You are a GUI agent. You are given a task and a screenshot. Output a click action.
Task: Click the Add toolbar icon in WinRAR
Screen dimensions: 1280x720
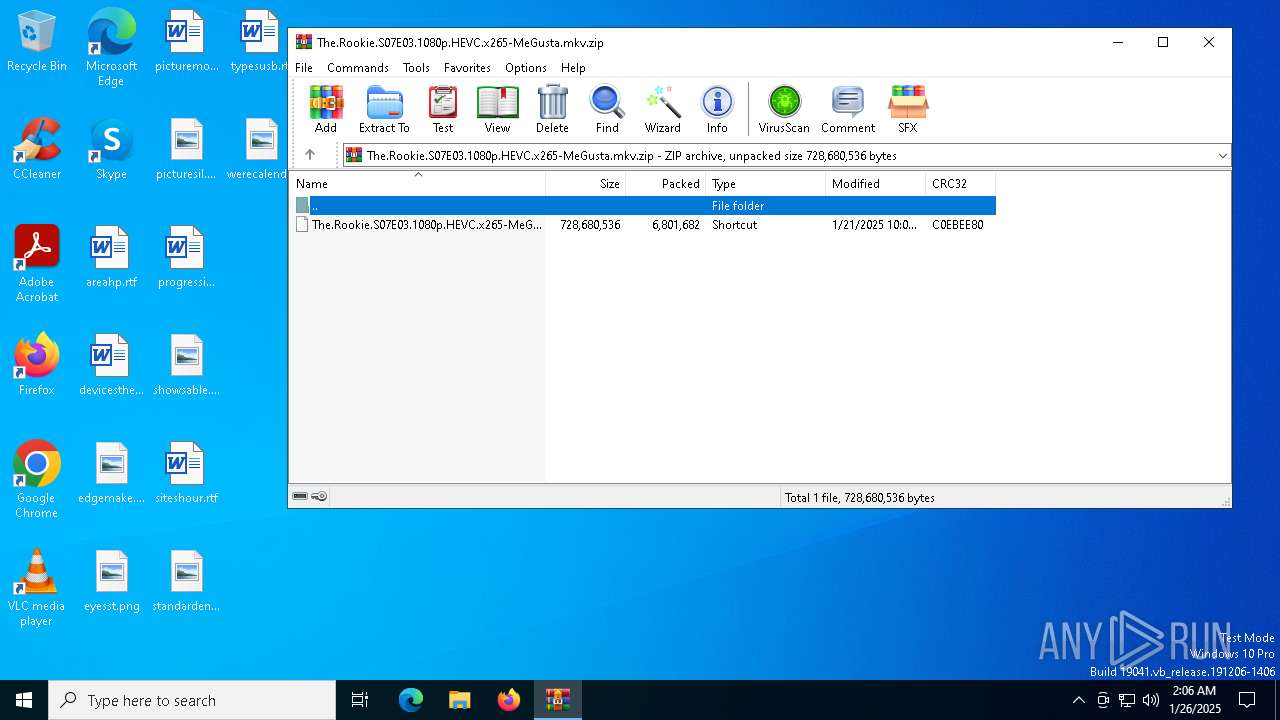pos(326,109)
